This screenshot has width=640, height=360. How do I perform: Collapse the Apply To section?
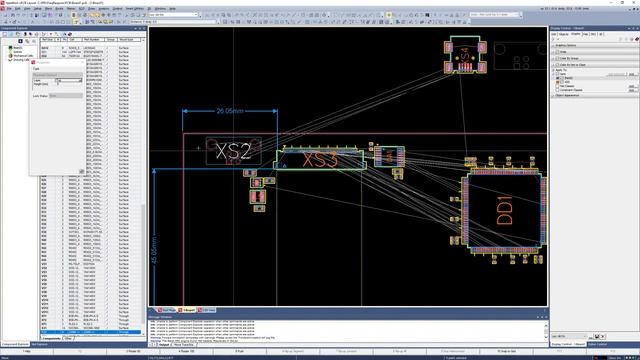click(553, 70)
